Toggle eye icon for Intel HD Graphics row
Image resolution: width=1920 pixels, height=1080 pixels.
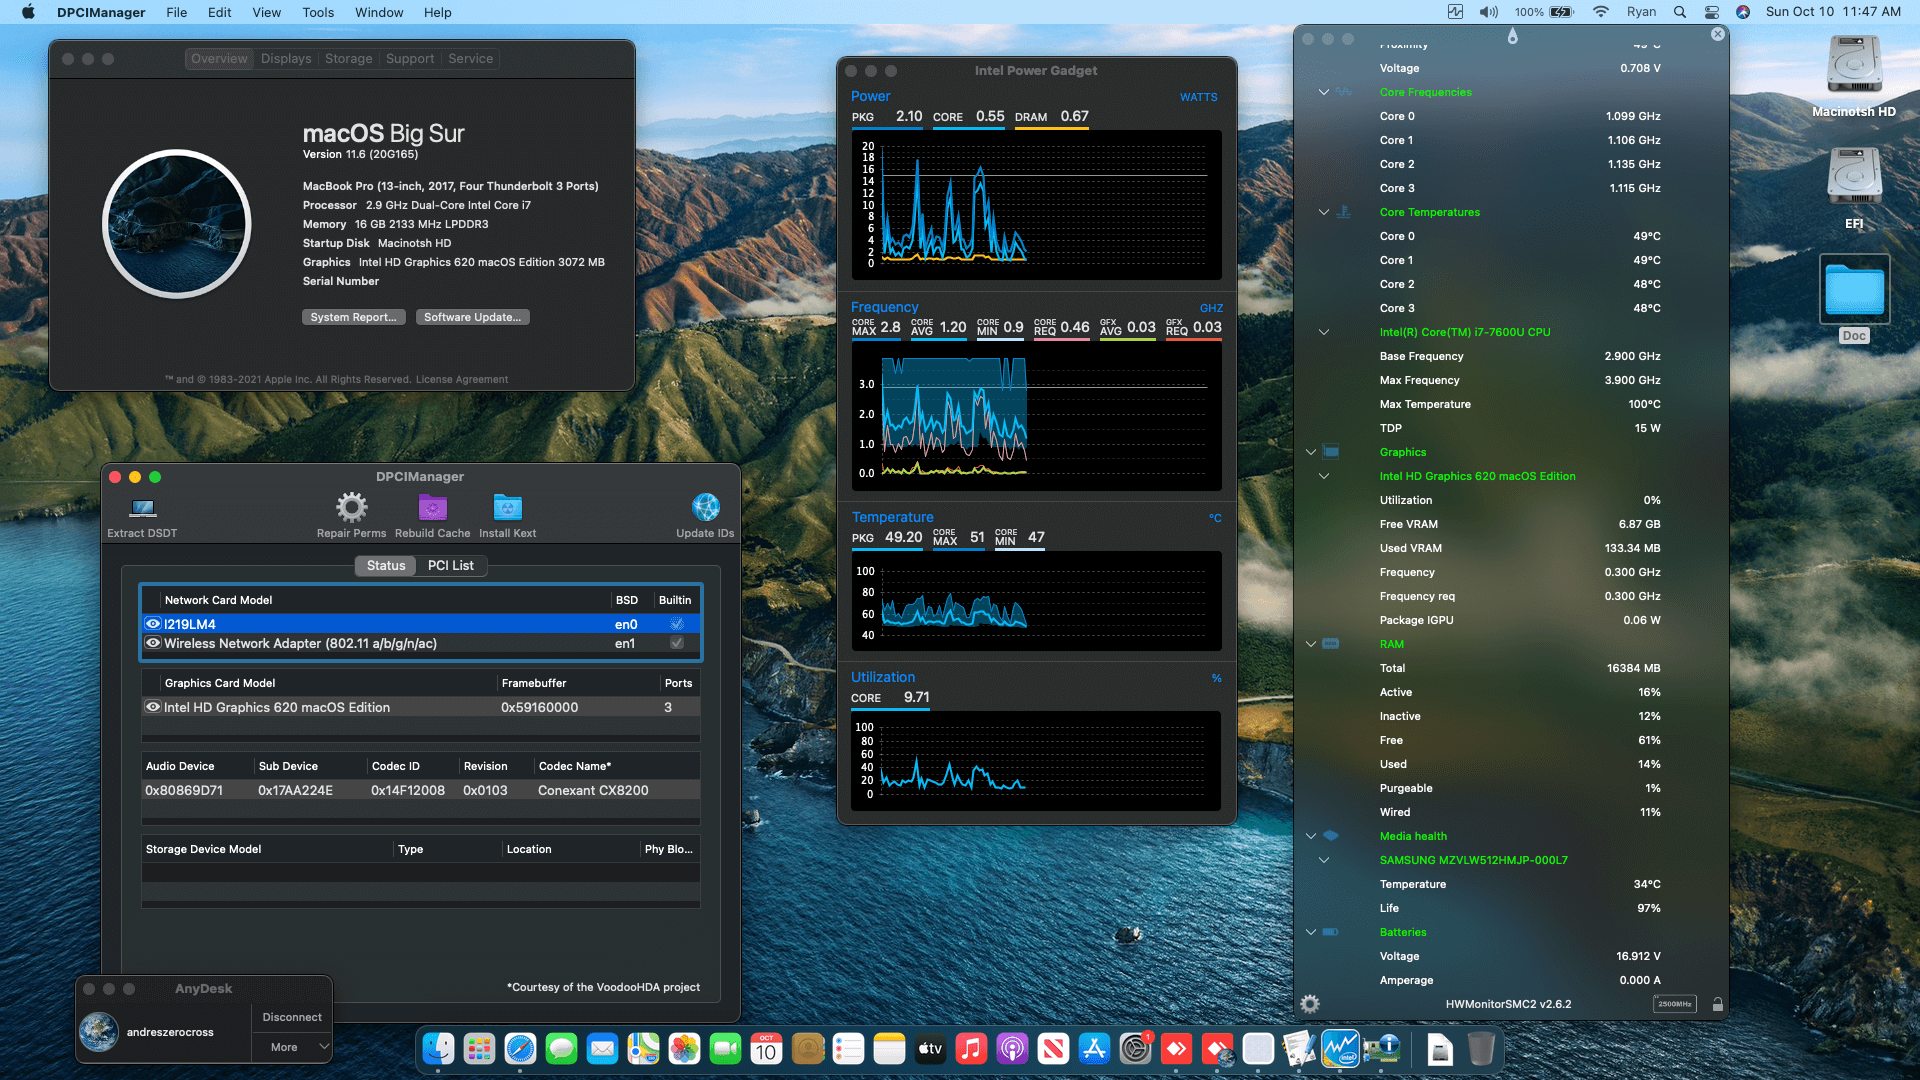[x=153, y=707]
